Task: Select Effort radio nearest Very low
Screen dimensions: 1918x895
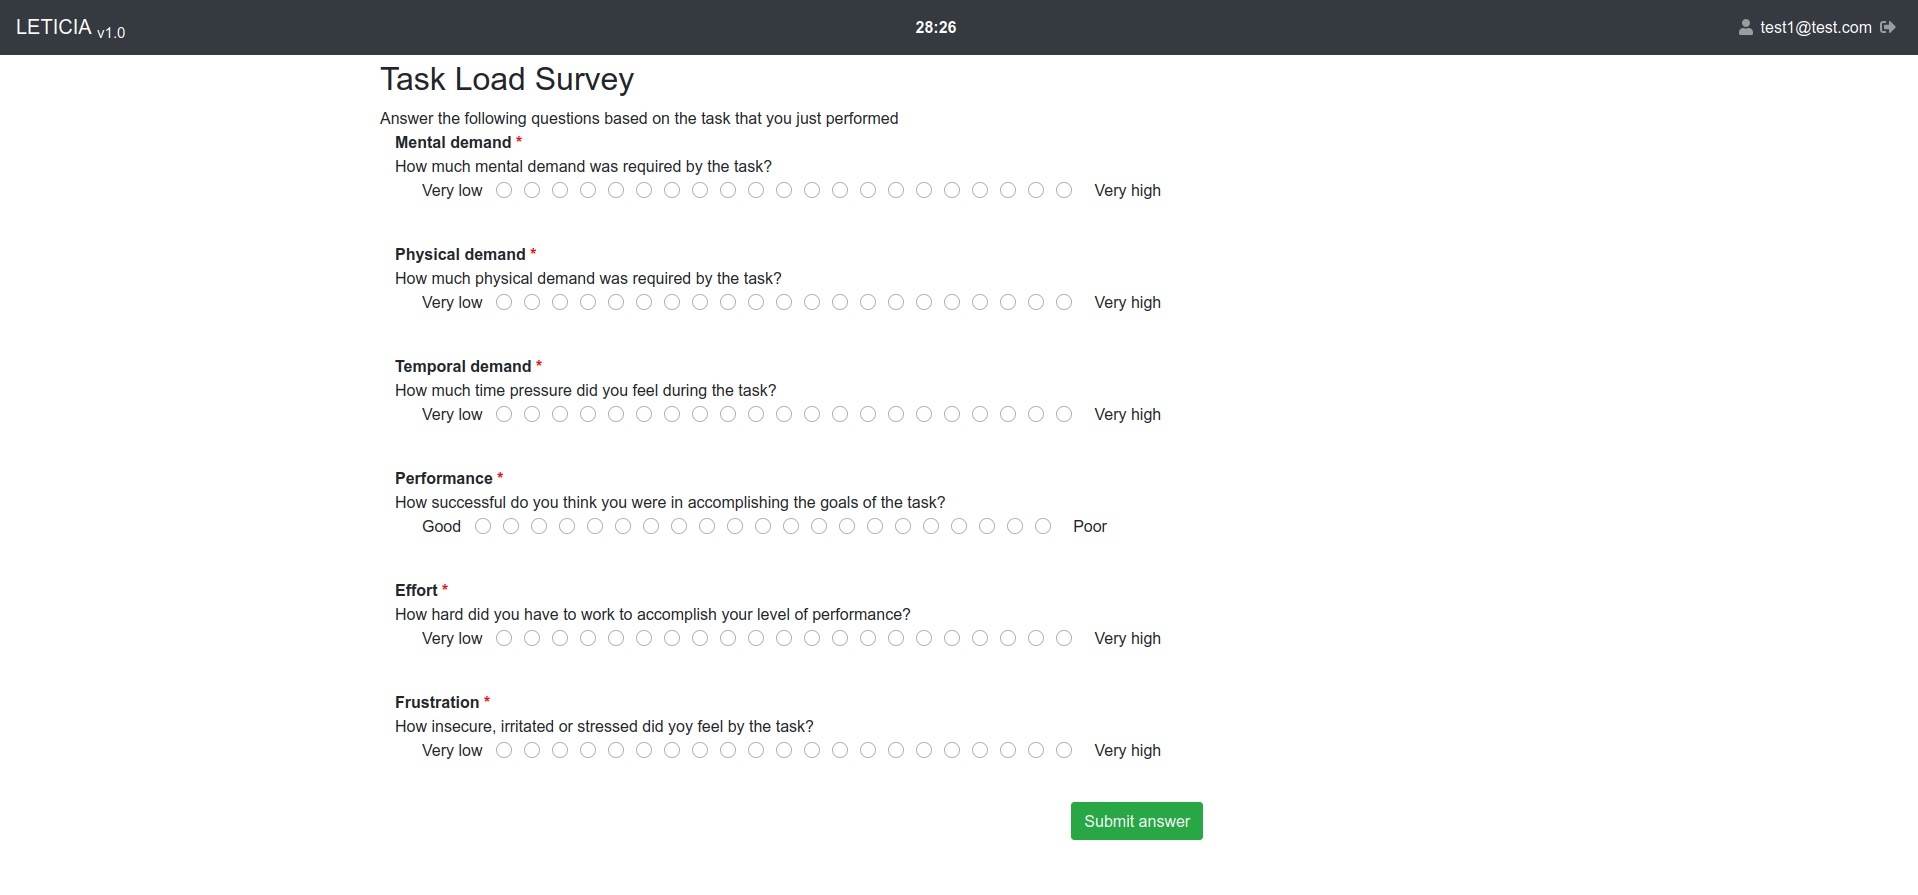Action: click(x=504, y=638)
